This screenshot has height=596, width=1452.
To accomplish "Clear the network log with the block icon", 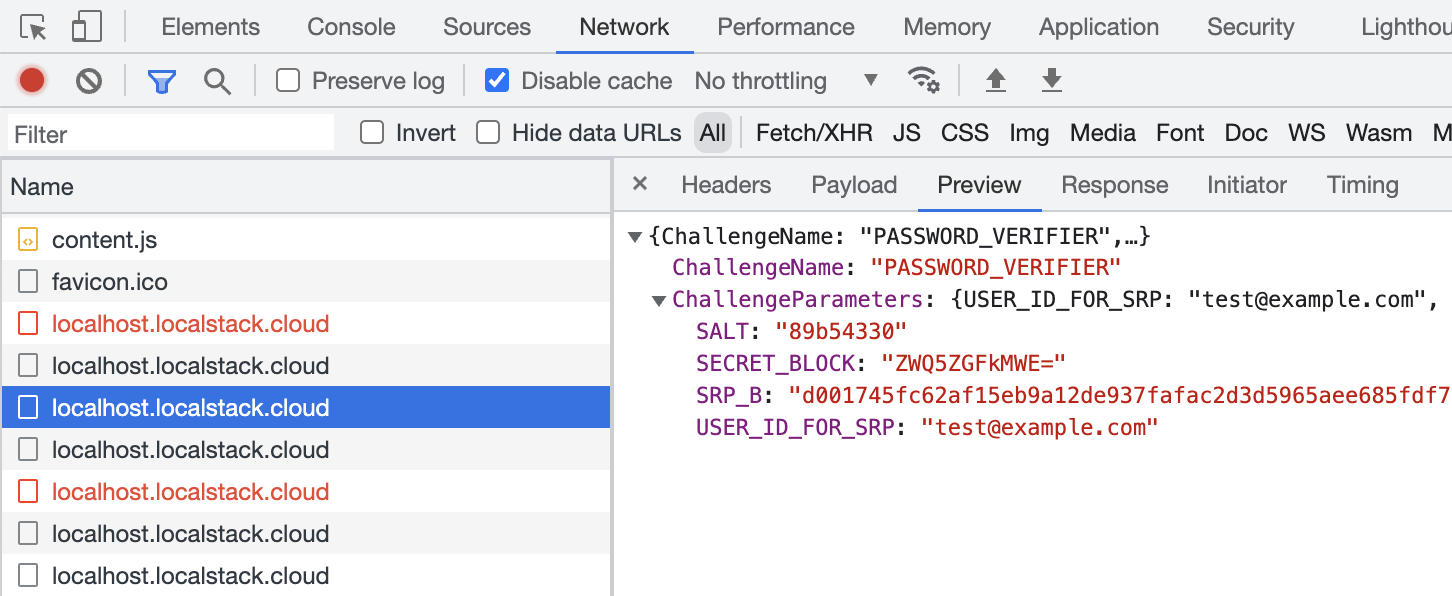I will (89, 80).
